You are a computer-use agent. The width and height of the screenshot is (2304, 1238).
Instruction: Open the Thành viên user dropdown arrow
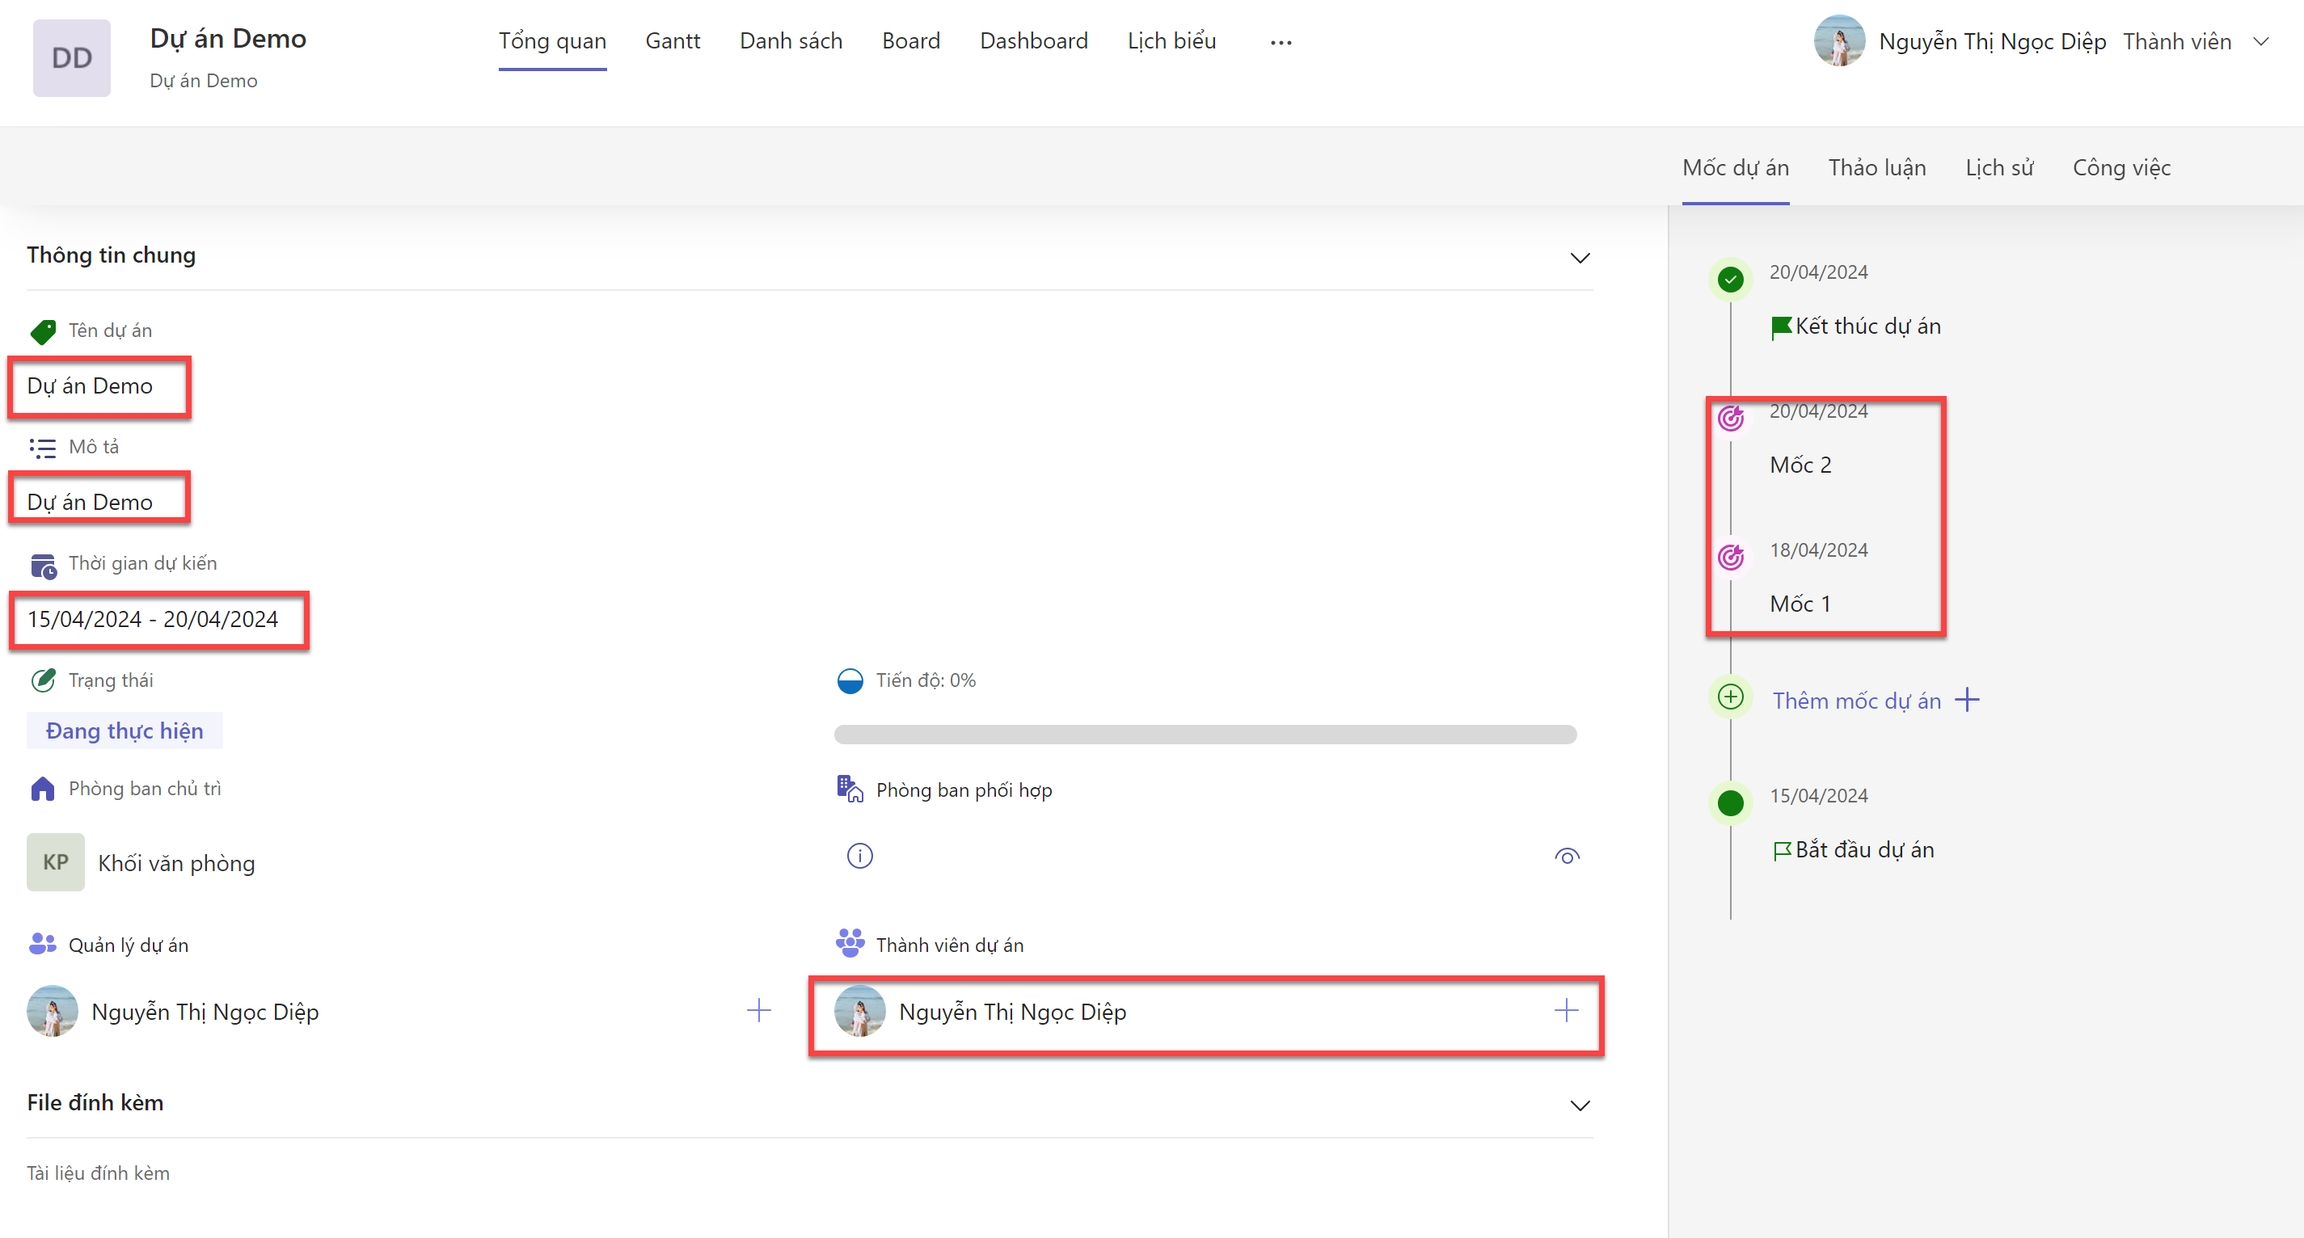coord(2261,42)
